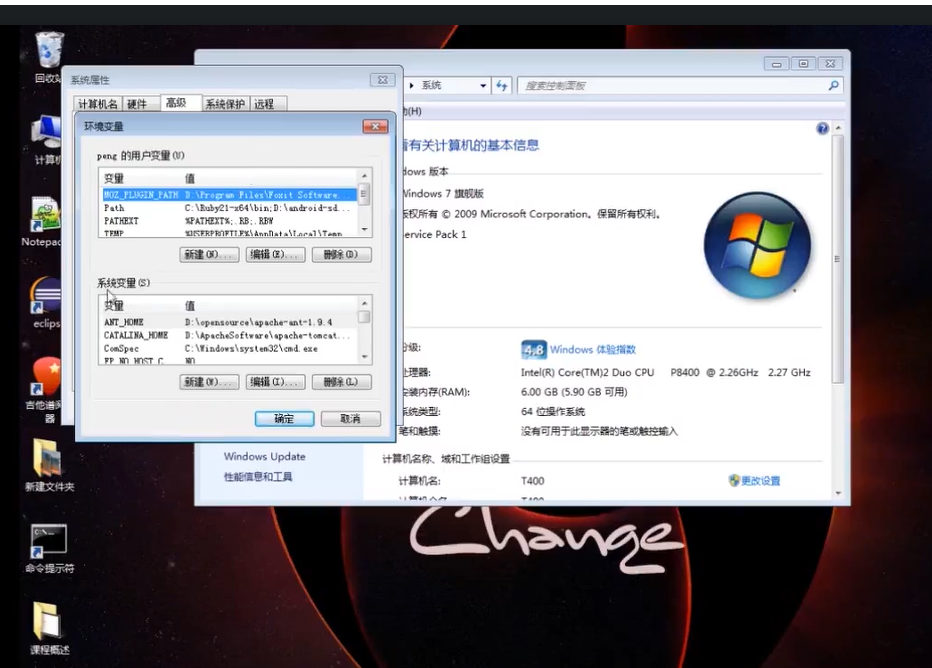
Task: Open the Windows 体验指数 link
Action: tap(593, 349)
